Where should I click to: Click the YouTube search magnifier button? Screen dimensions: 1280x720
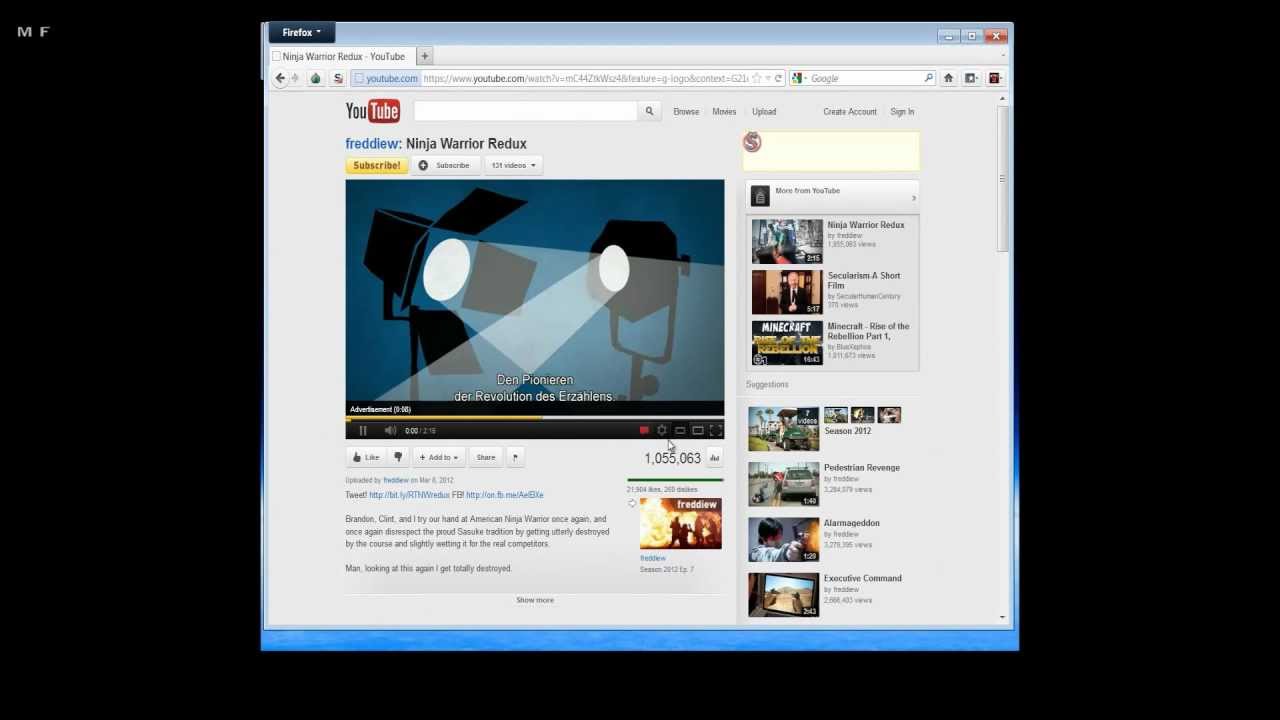click(x=649, y=111)
